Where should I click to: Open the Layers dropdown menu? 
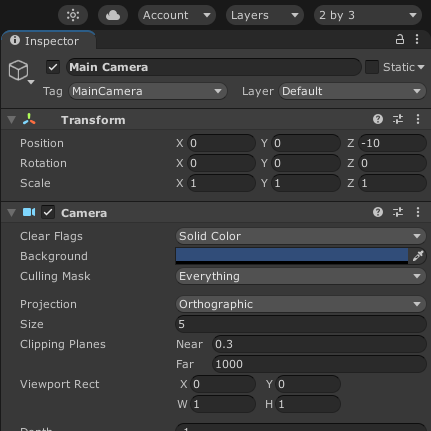(265, 15)
